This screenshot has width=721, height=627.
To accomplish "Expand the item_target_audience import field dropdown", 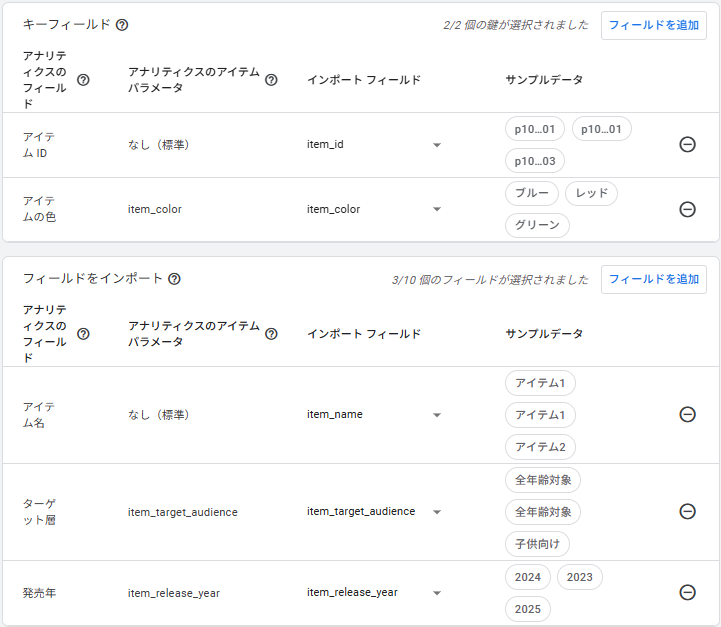I will [437, 511].
